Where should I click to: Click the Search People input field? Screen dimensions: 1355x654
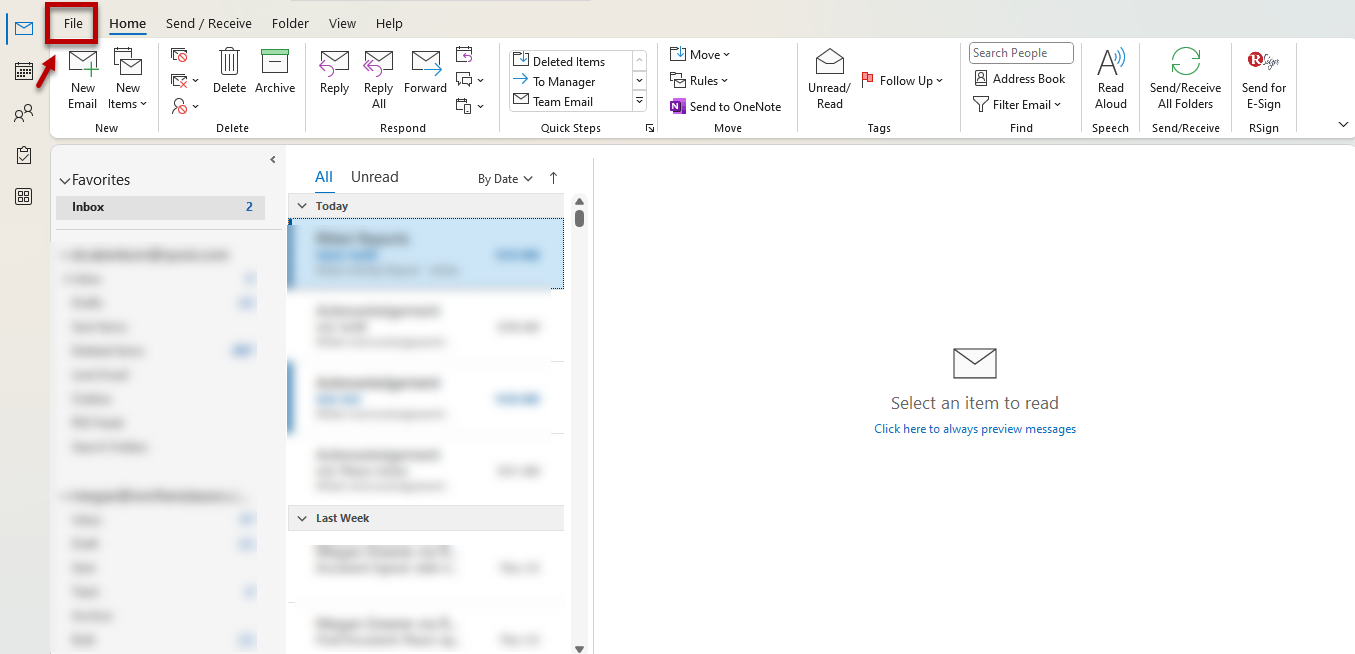coord(1020,53)
